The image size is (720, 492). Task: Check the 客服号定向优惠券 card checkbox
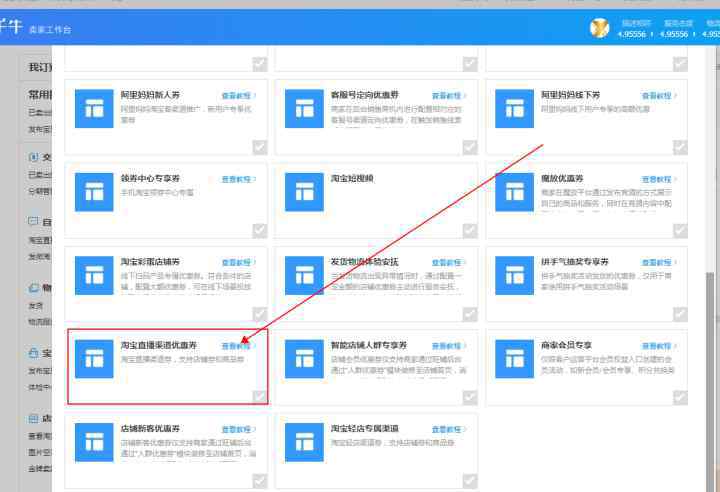click(x=470, y=147)
